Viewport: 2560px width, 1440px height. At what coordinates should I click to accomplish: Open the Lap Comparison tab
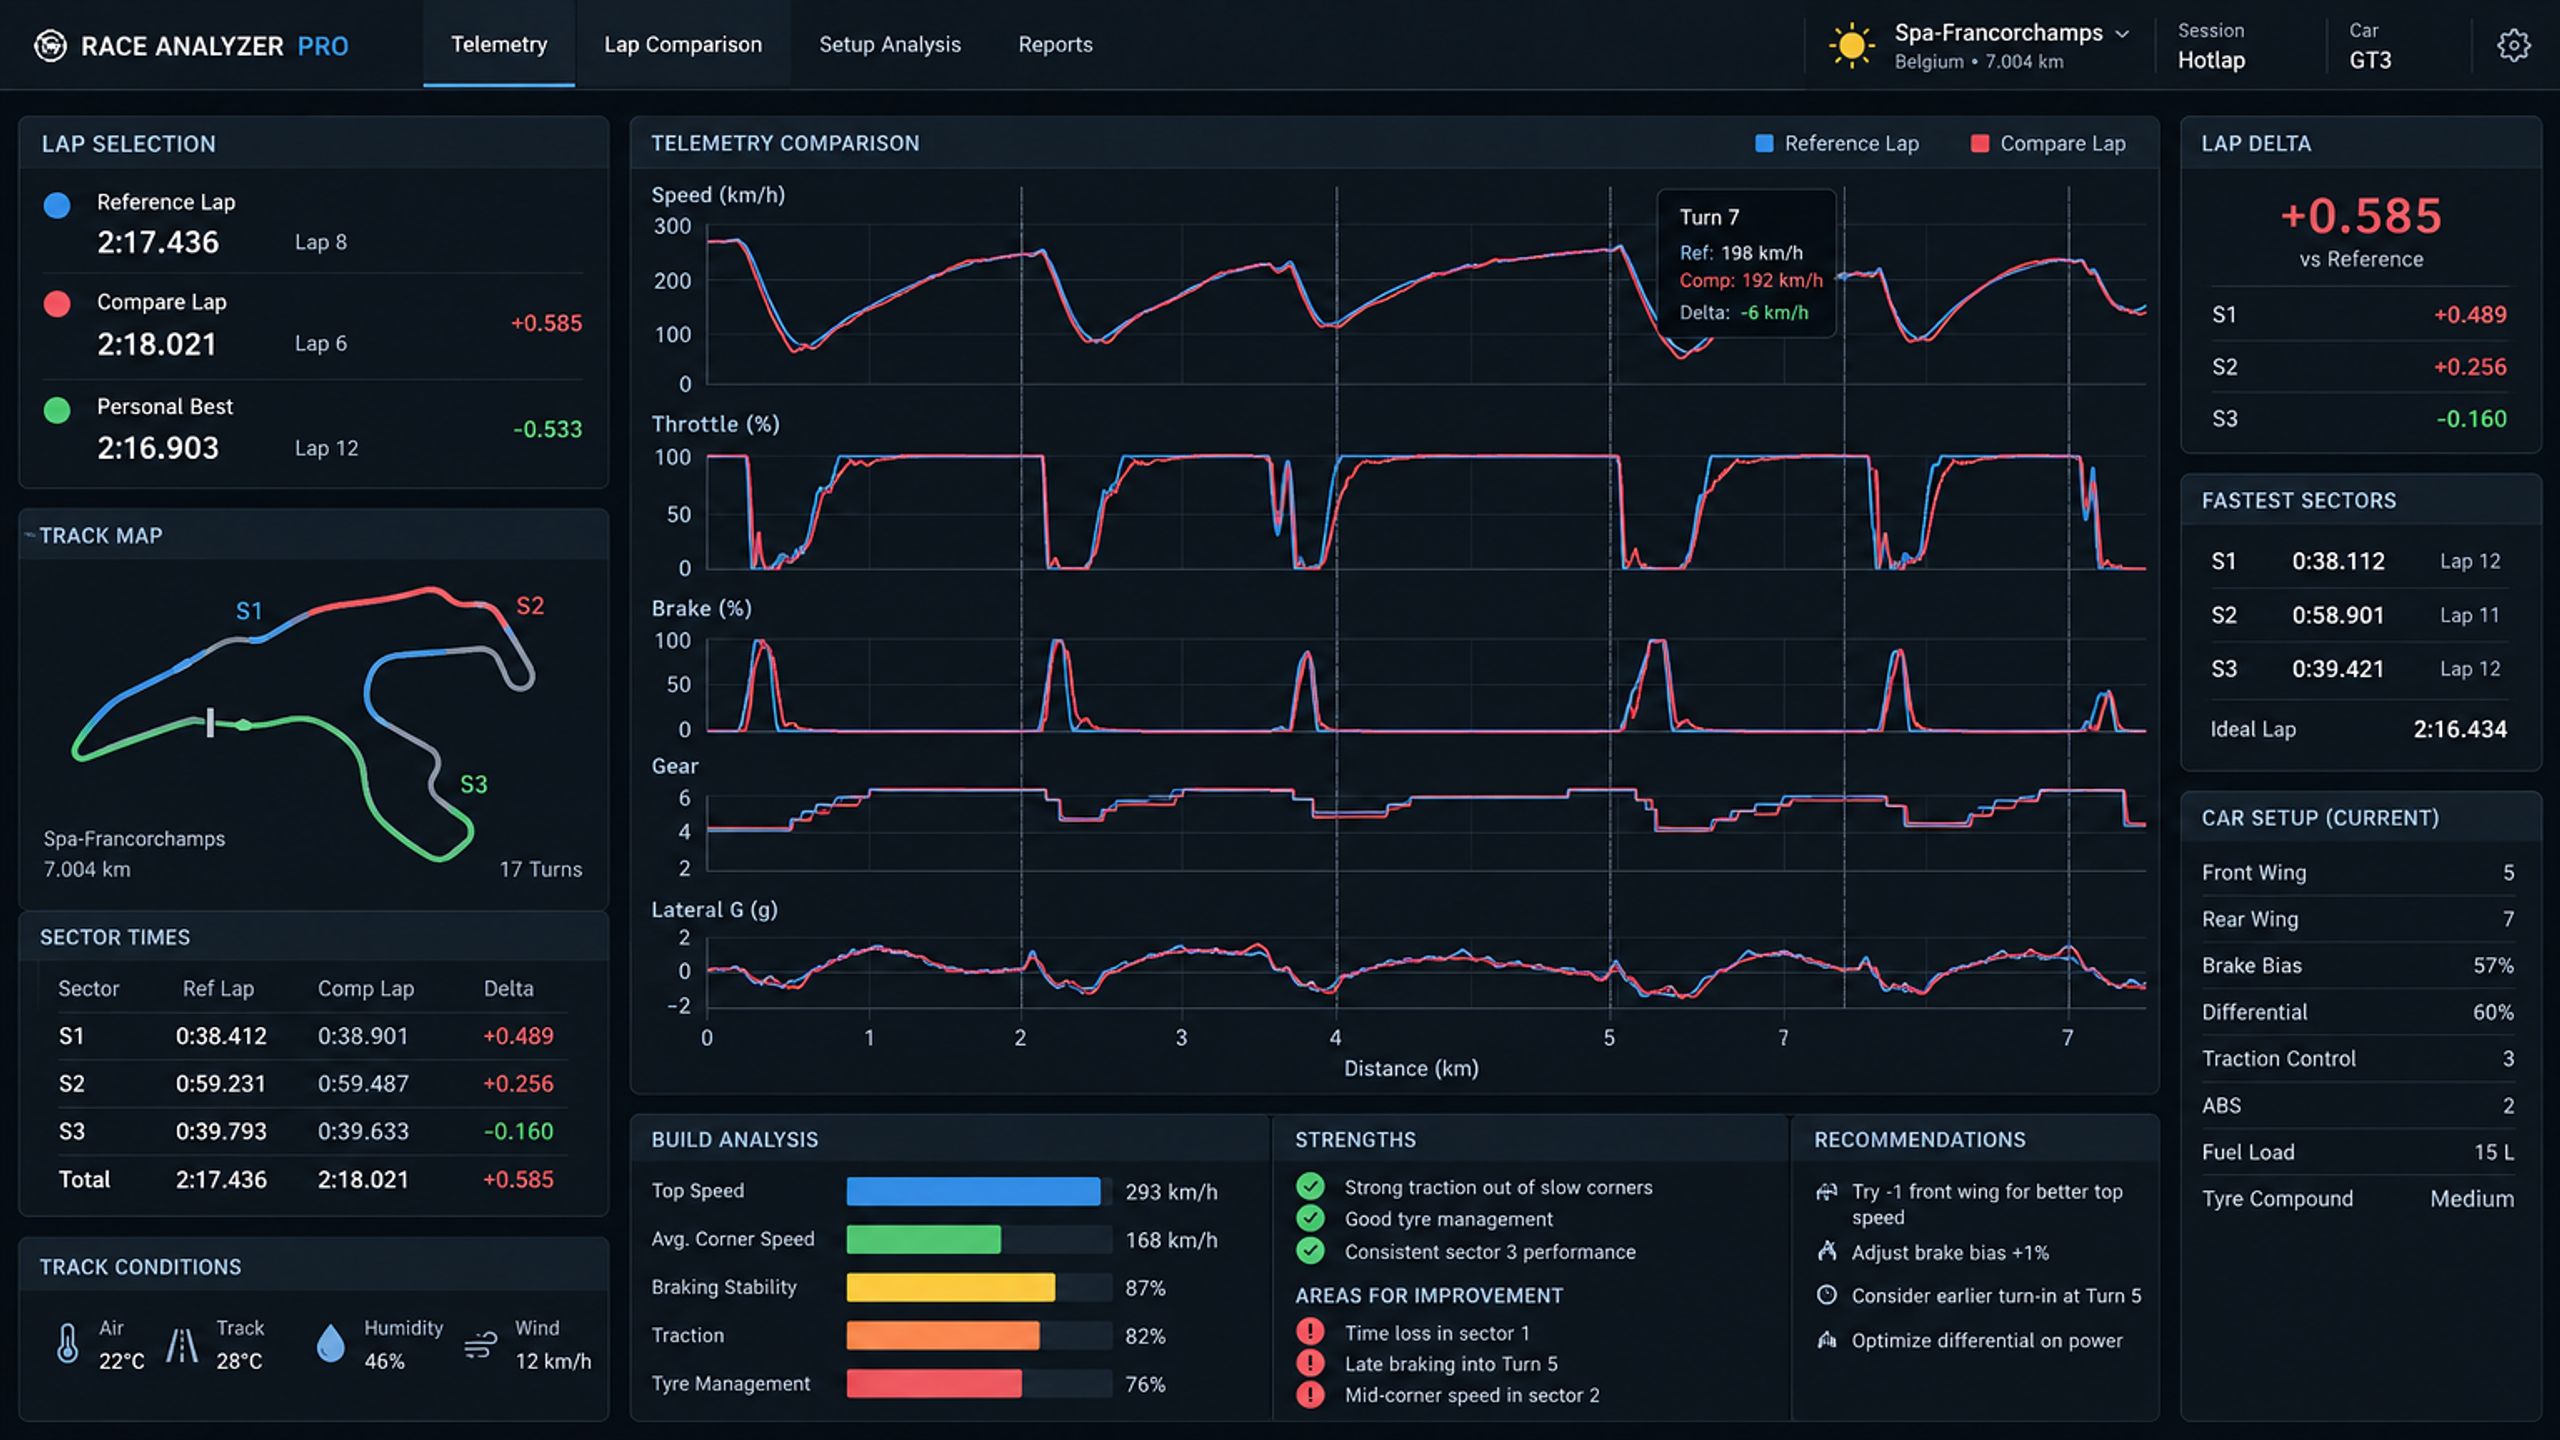pos(683,44)
